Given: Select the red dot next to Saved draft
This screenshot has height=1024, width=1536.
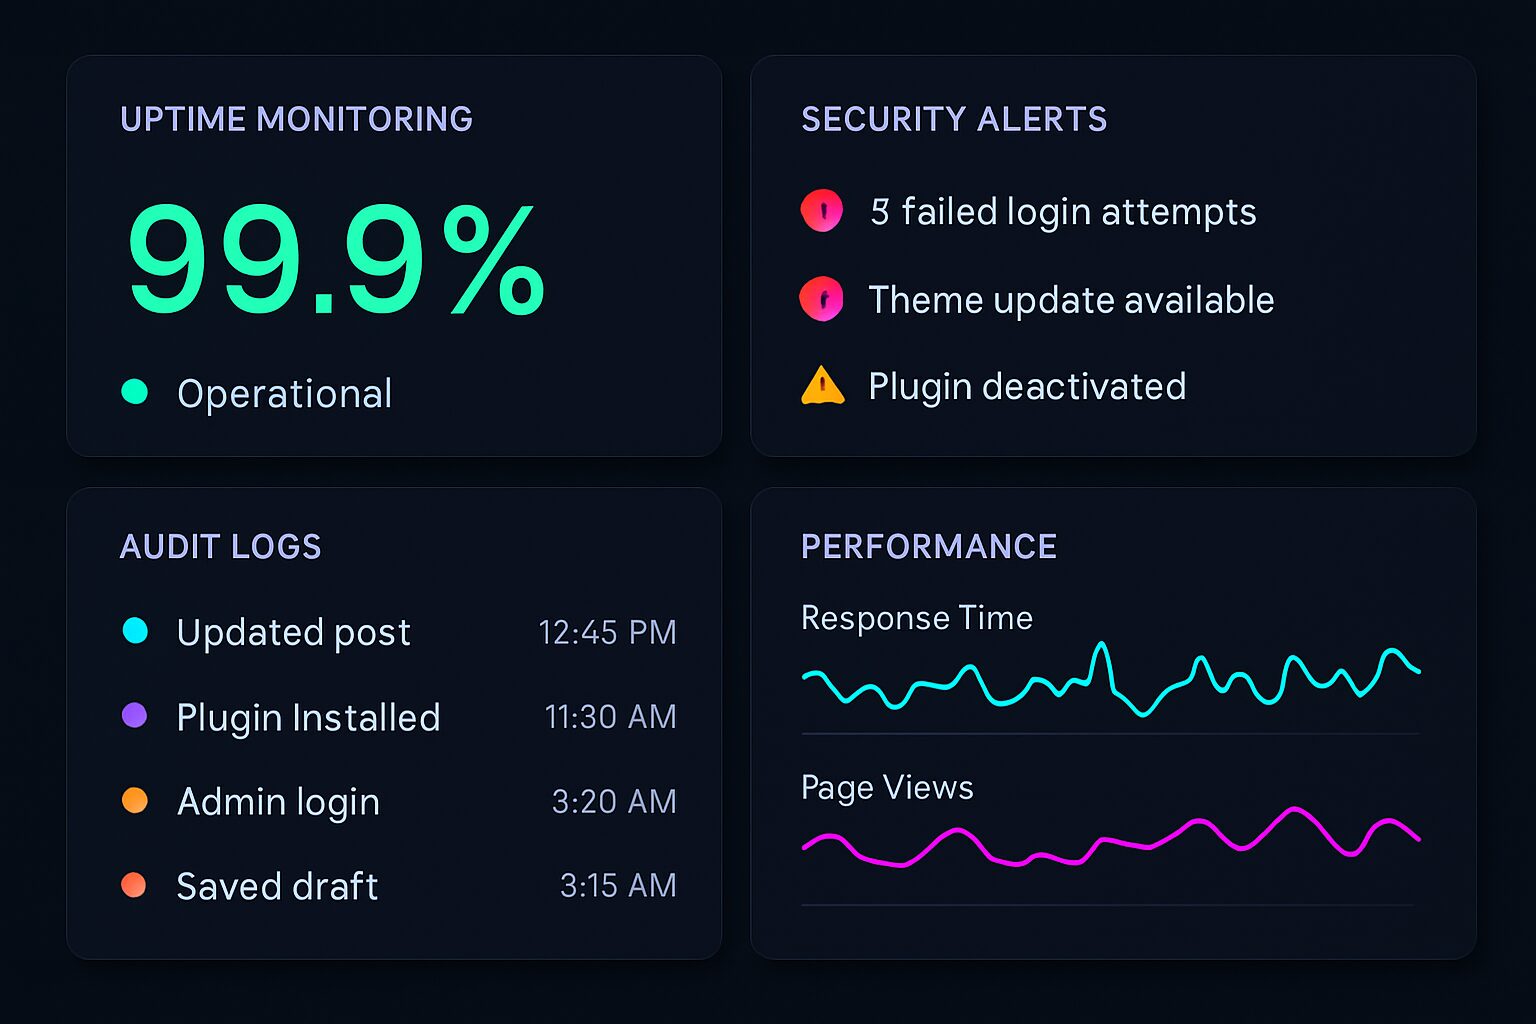Looking at the screenshot, I should pyautogui.click(x=137, y=885).
